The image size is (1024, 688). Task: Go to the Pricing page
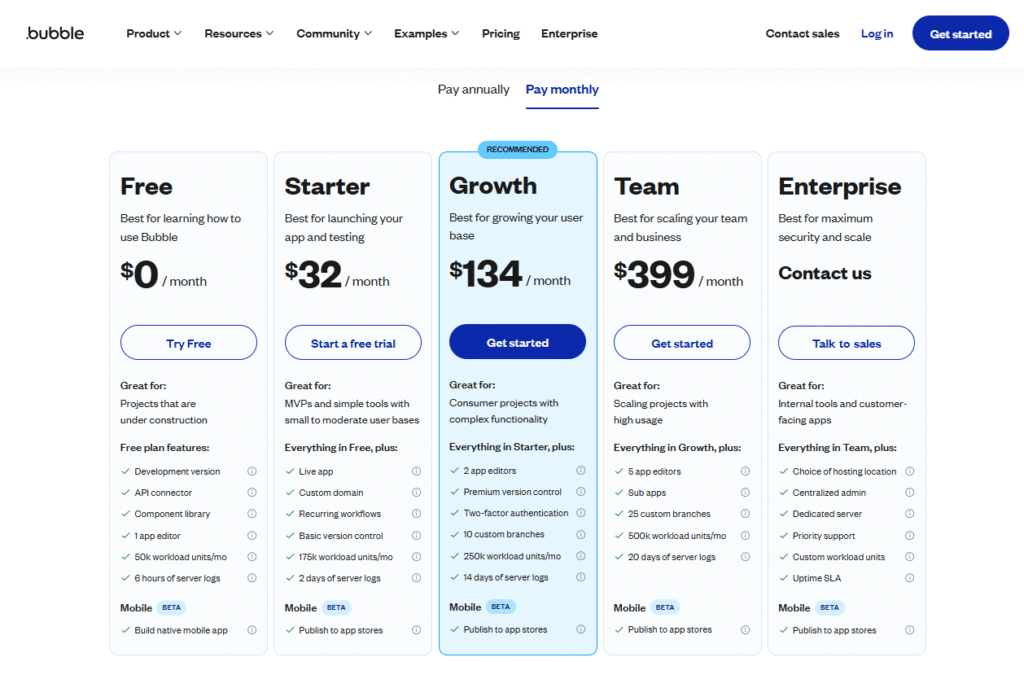(x=501, y=33)
